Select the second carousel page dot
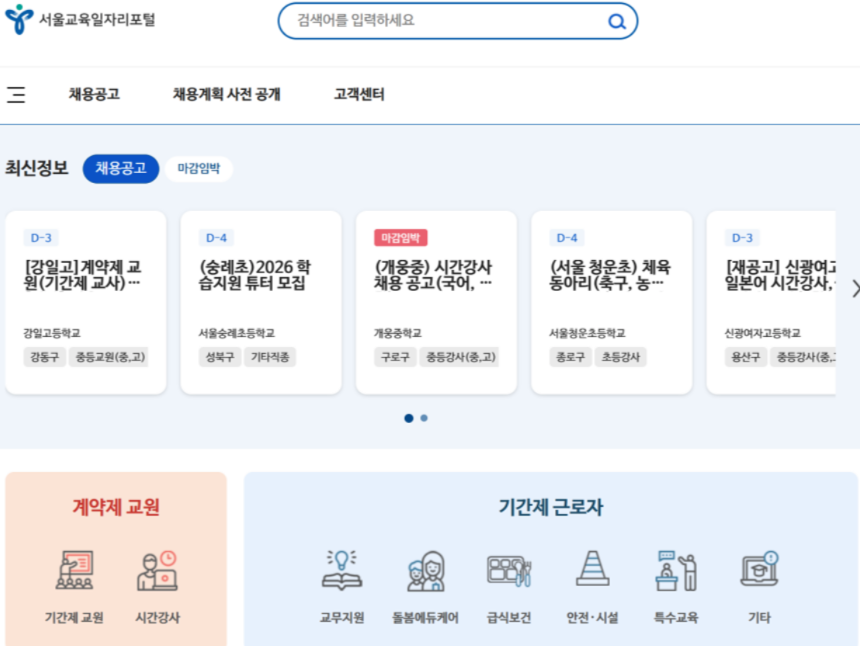Image resolution: width=860 pixels, height=646 pixels. pos(424,418)
